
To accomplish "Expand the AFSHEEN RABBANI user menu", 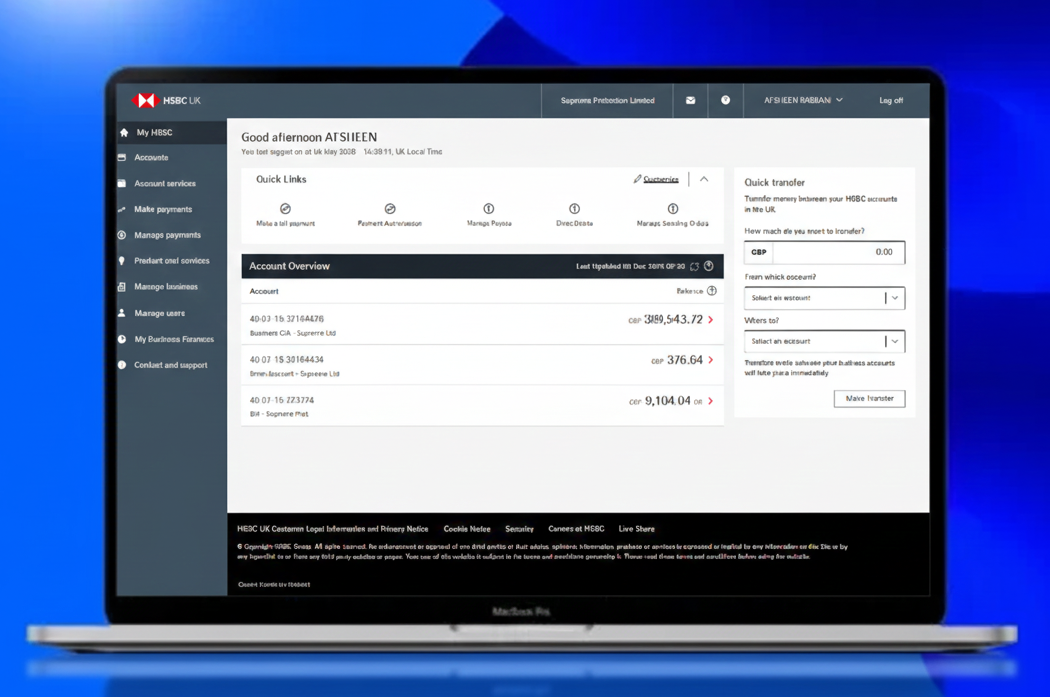I will coord(803,100).
